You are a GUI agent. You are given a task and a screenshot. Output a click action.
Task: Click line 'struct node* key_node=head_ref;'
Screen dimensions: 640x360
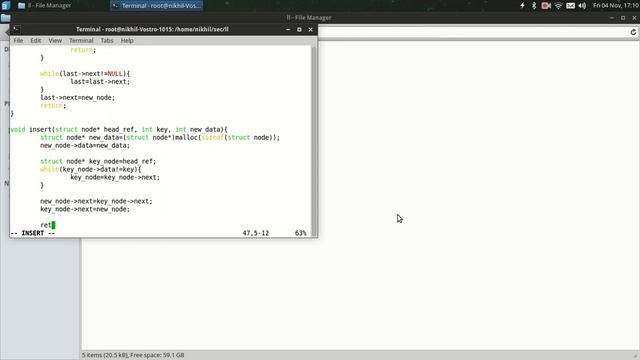coord(98,161)
